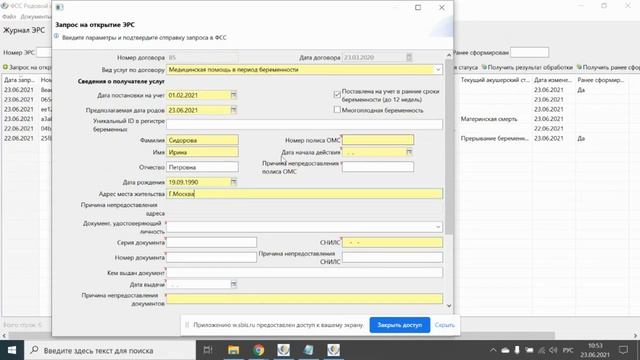Click dialog scrollbar up arrow

[x=449, y=55]
